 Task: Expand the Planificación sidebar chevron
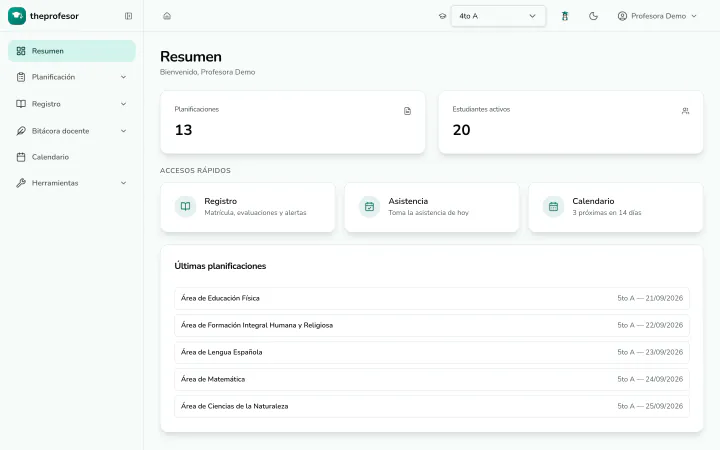[x=123, y=77]
